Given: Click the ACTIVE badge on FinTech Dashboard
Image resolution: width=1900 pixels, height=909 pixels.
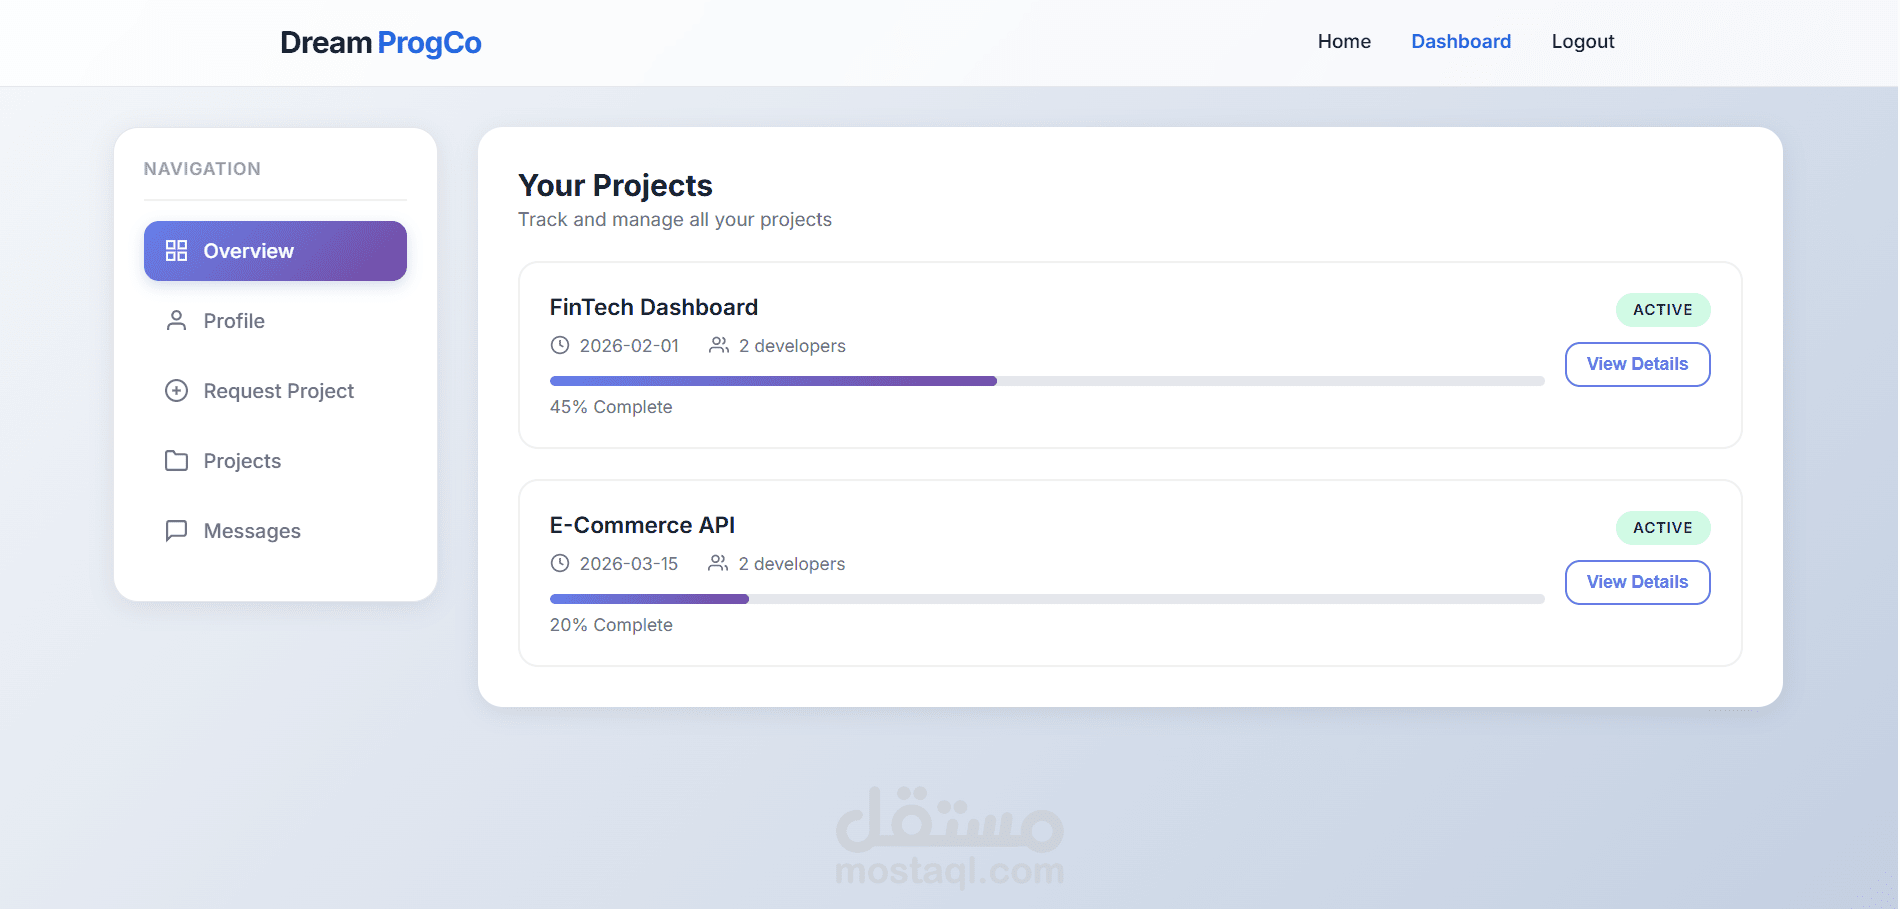Looking at the screenshot, I should pos(1662,310).
